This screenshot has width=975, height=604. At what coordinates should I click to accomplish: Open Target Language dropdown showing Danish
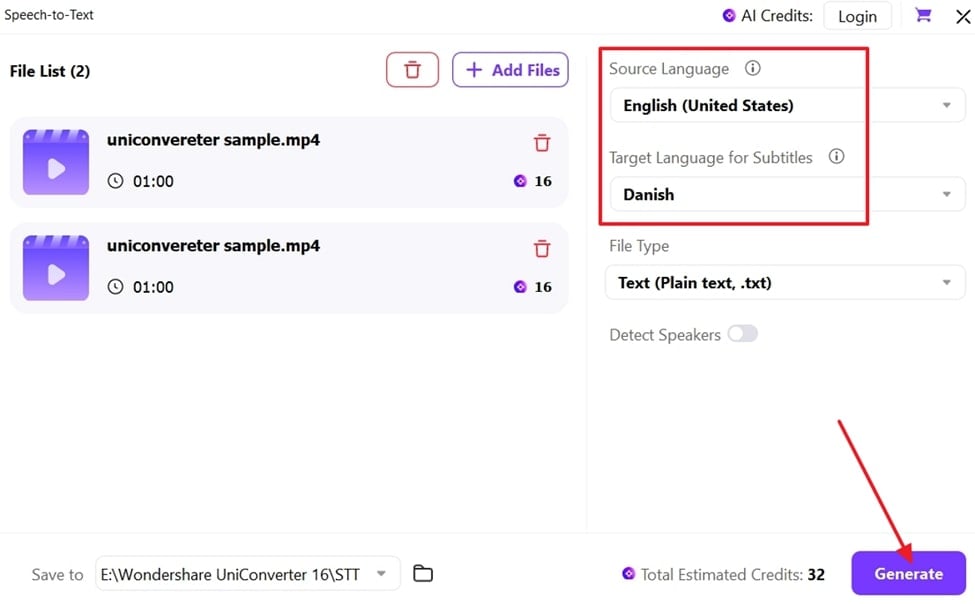coord(786,194)
